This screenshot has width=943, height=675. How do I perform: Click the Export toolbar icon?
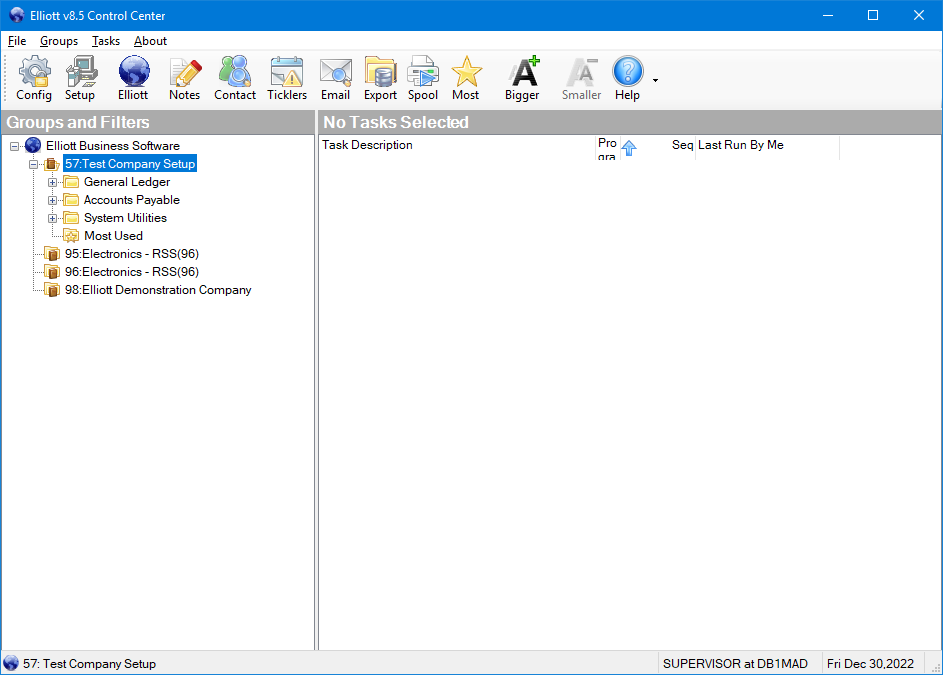(x=380, y=78)
